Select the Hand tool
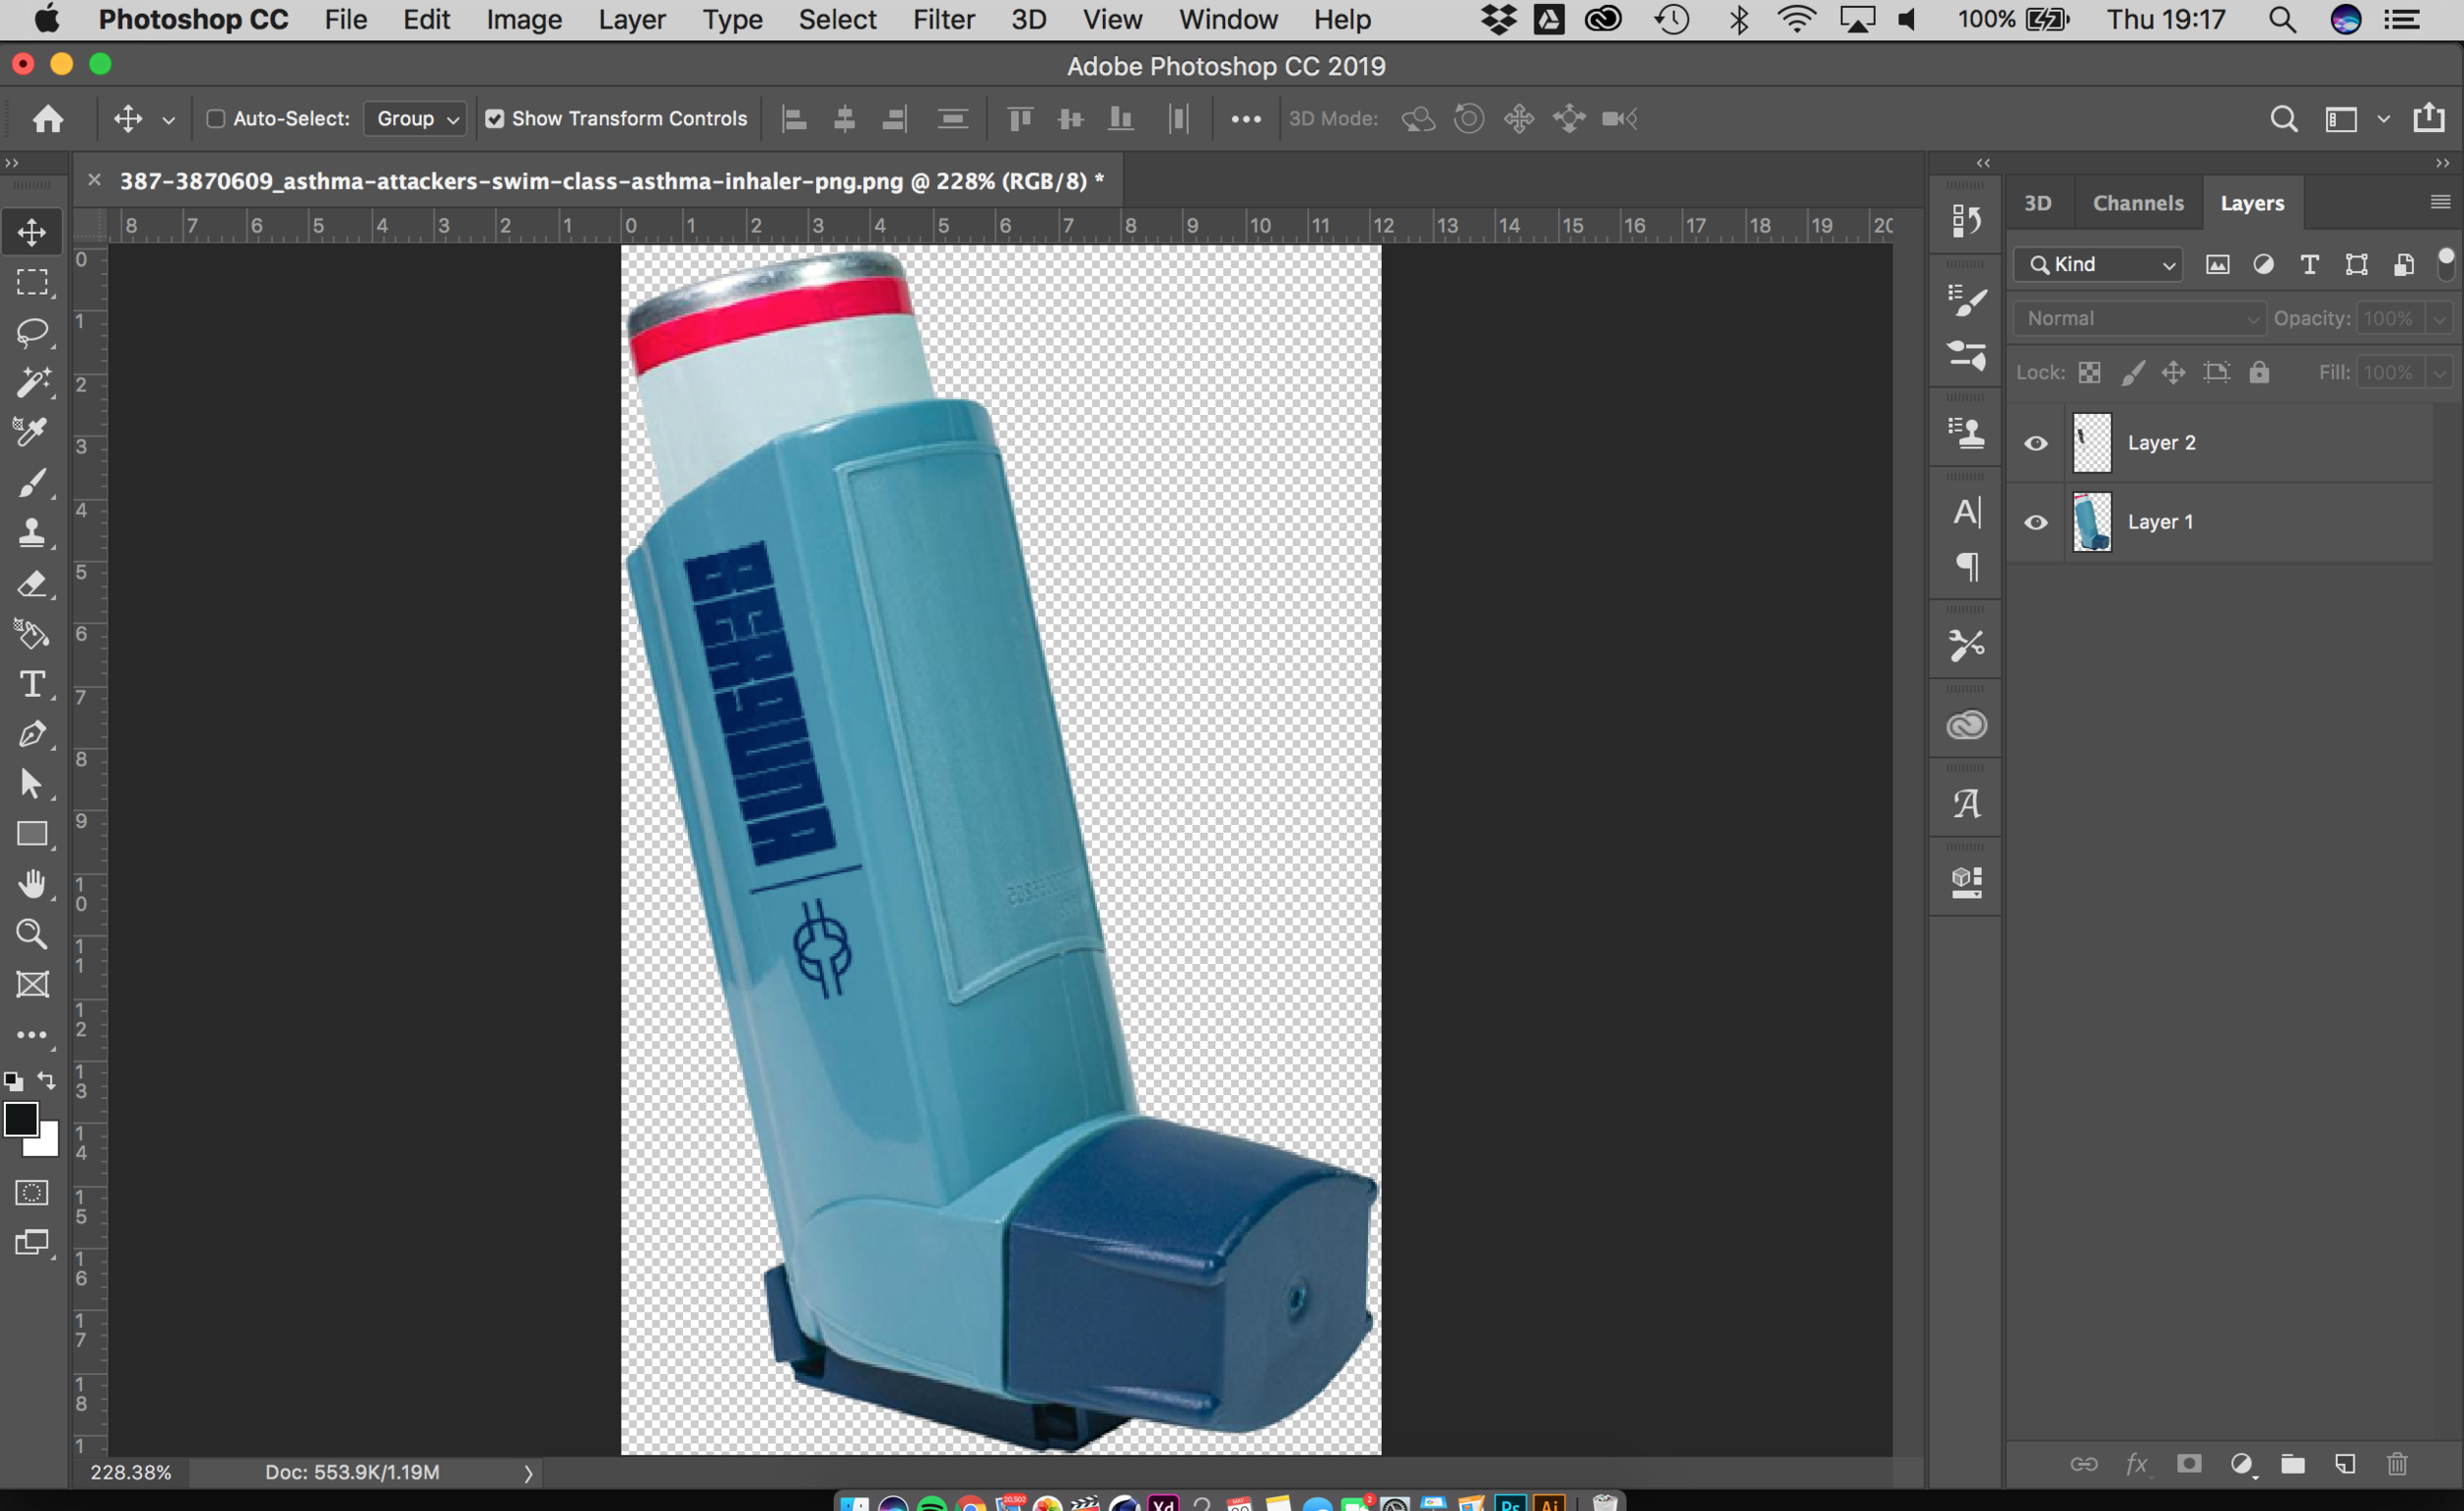 [32, 884]
